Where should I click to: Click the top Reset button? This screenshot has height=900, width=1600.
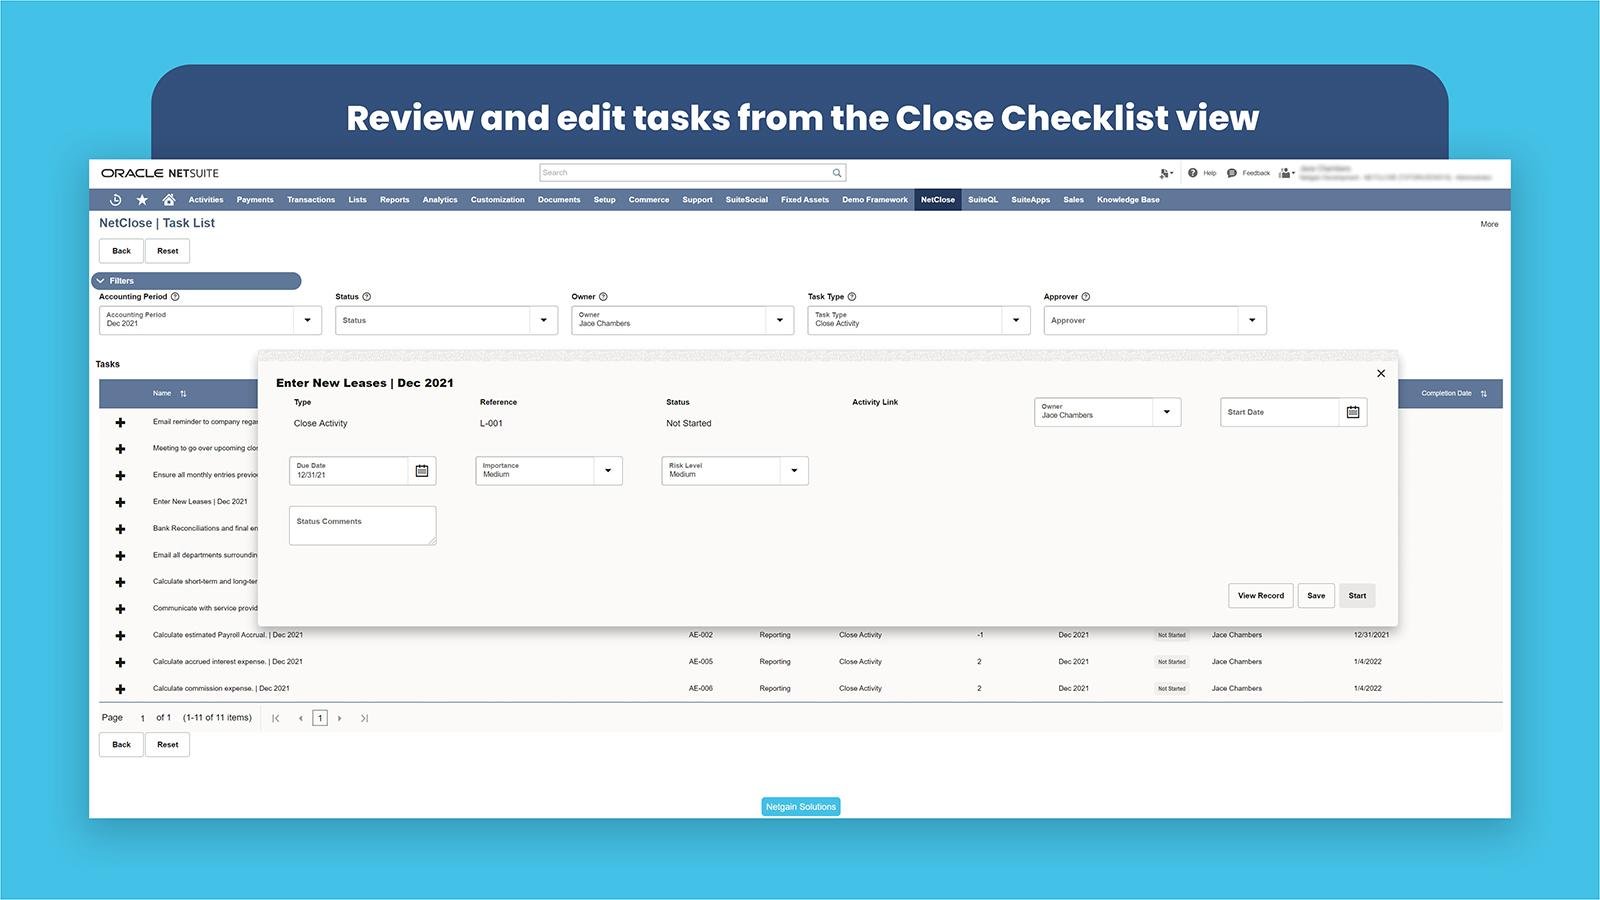click(168, 251)
